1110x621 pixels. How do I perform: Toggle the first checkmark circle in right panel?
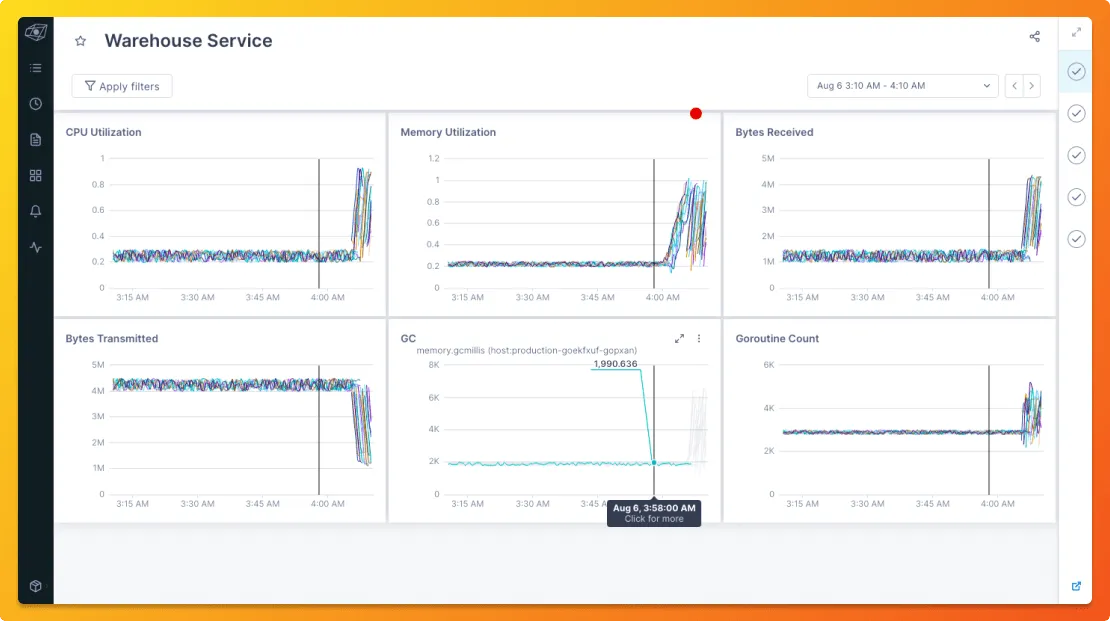point(1076,72)
